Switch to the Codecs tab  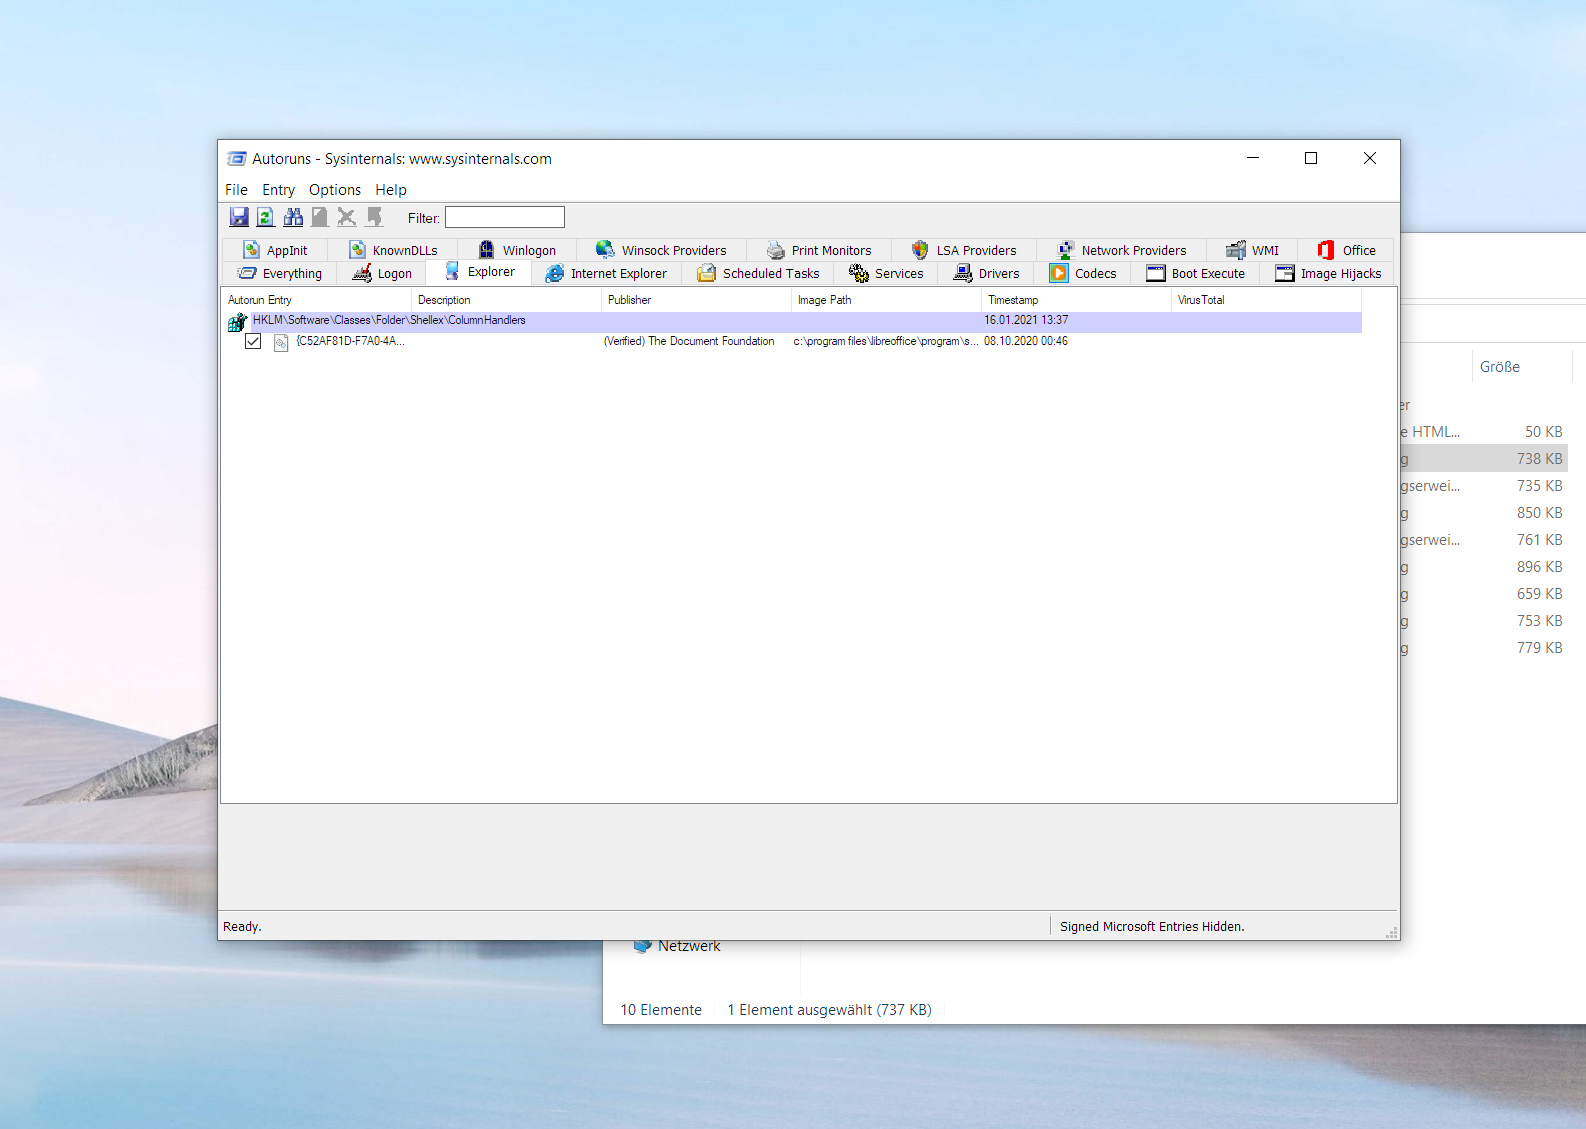(1083, 273)
